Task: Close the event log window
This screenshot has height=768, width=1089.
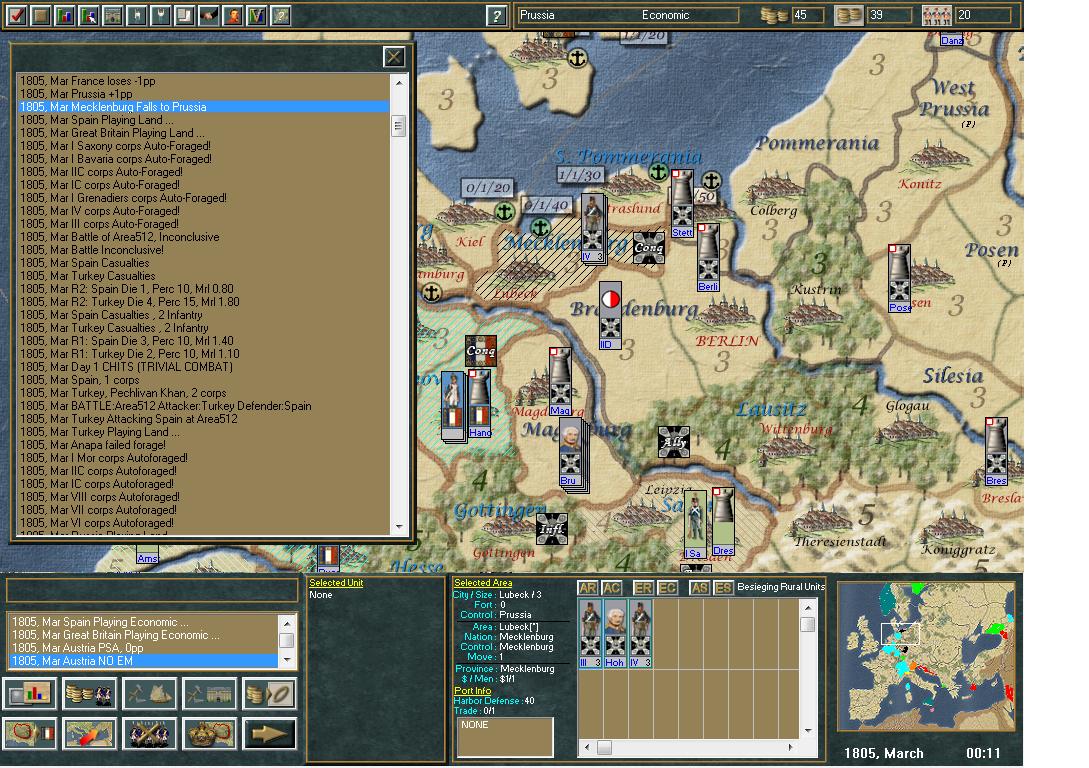Action: tap(394, 57)
